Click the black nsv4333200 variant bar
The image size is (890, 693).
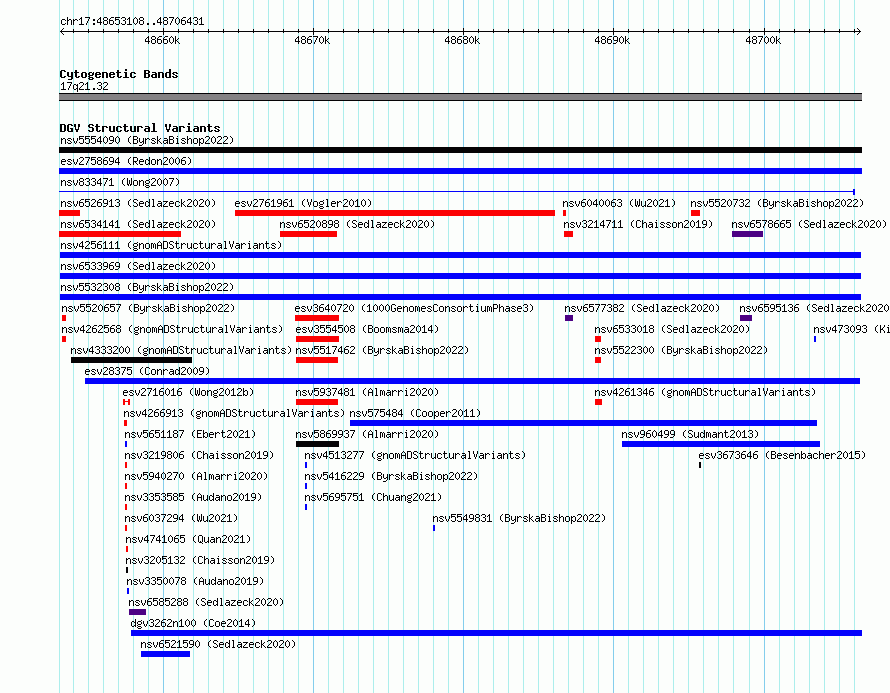[131, 360]
